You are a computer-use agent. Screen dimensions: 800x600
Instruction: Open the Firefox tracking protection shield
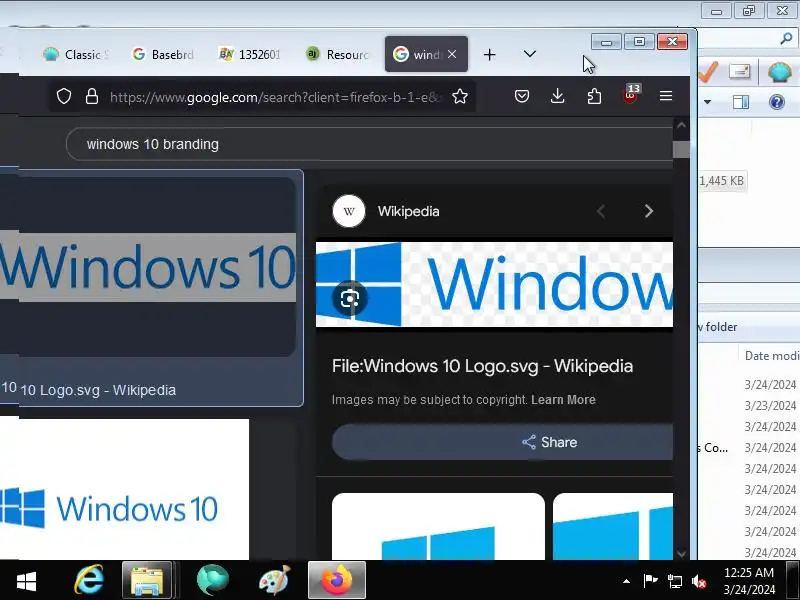pos(64,96)
